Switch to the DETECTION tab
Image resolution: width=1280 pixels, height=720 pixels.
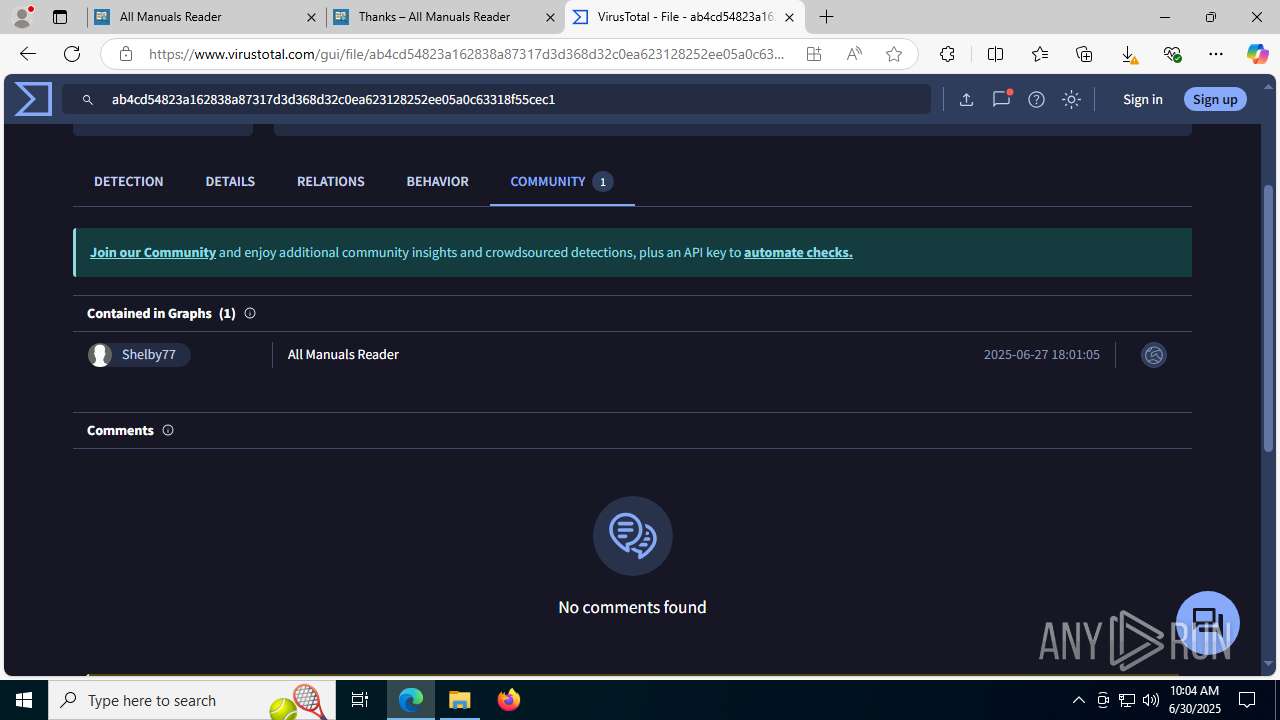pyautogui.click(x=129, y=181)
